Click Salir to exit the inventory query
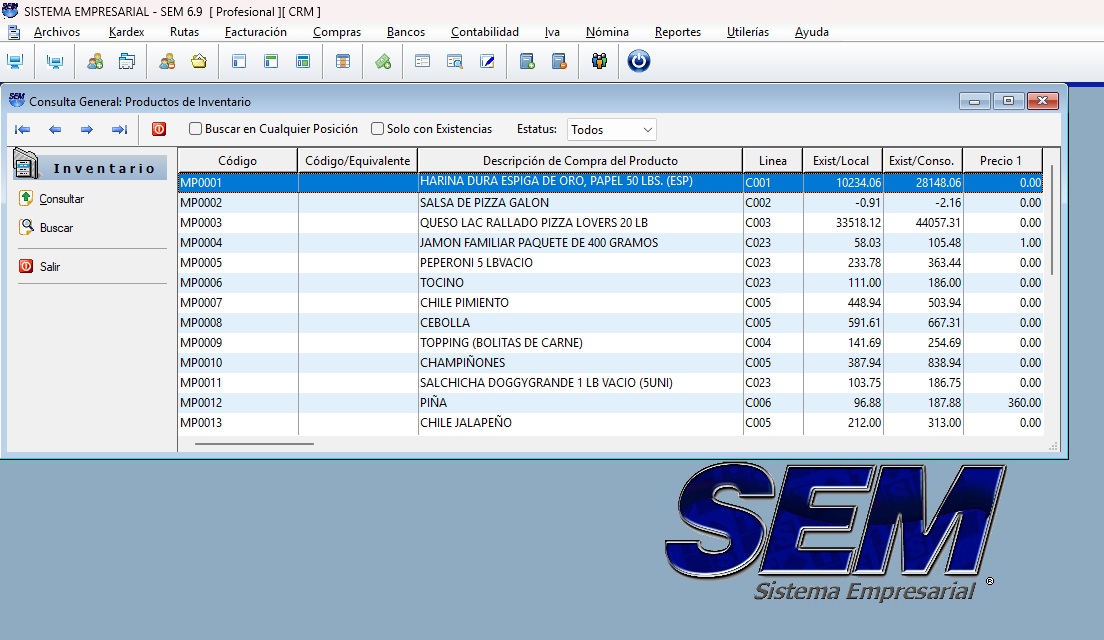The height and width of the screenshot is (640, 1104). tap(49, 266)
